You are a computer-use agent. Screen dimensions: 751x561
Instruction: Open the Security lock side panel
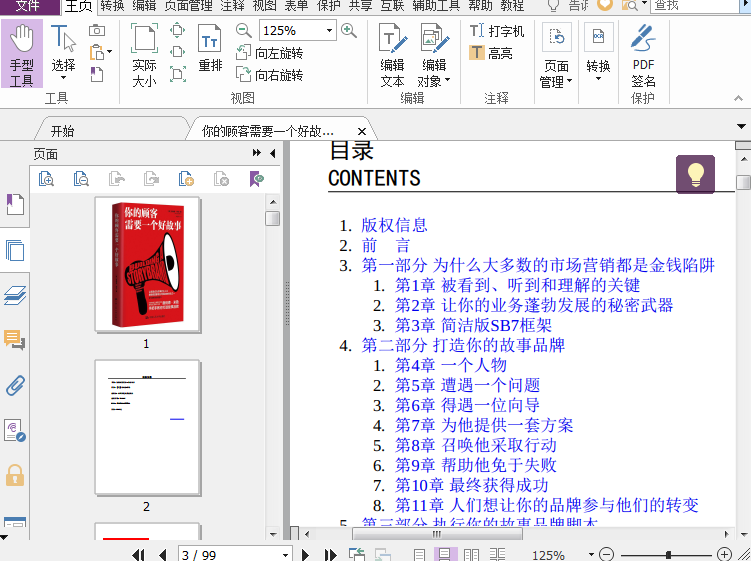coord(15,475)
